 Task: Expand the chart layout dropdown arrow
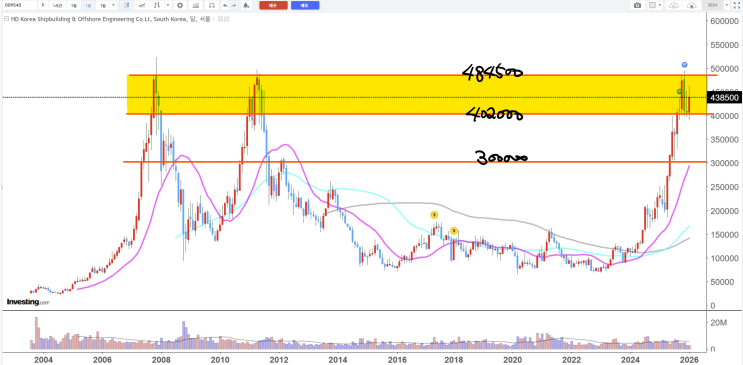(660, 5)
